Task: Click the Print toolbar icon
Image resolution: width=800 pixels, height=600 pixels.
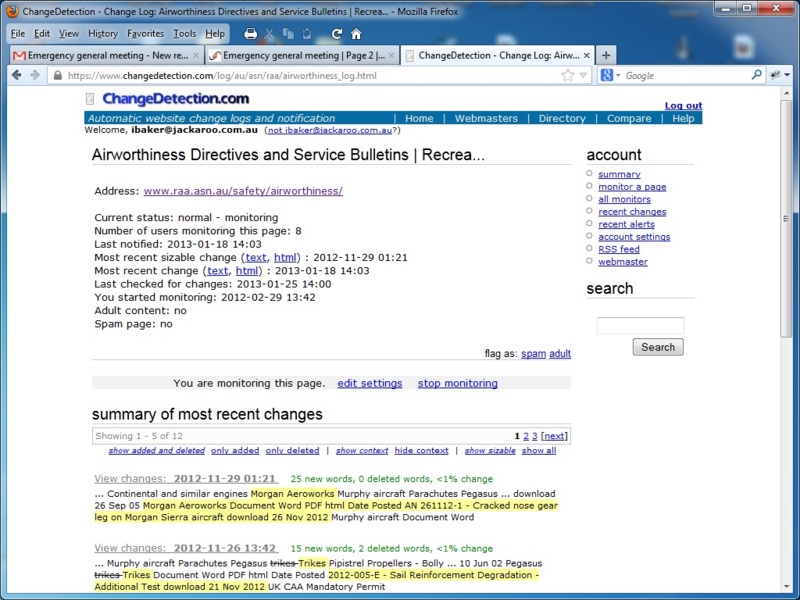Action: pyautogui.click(x=251, y=34)
